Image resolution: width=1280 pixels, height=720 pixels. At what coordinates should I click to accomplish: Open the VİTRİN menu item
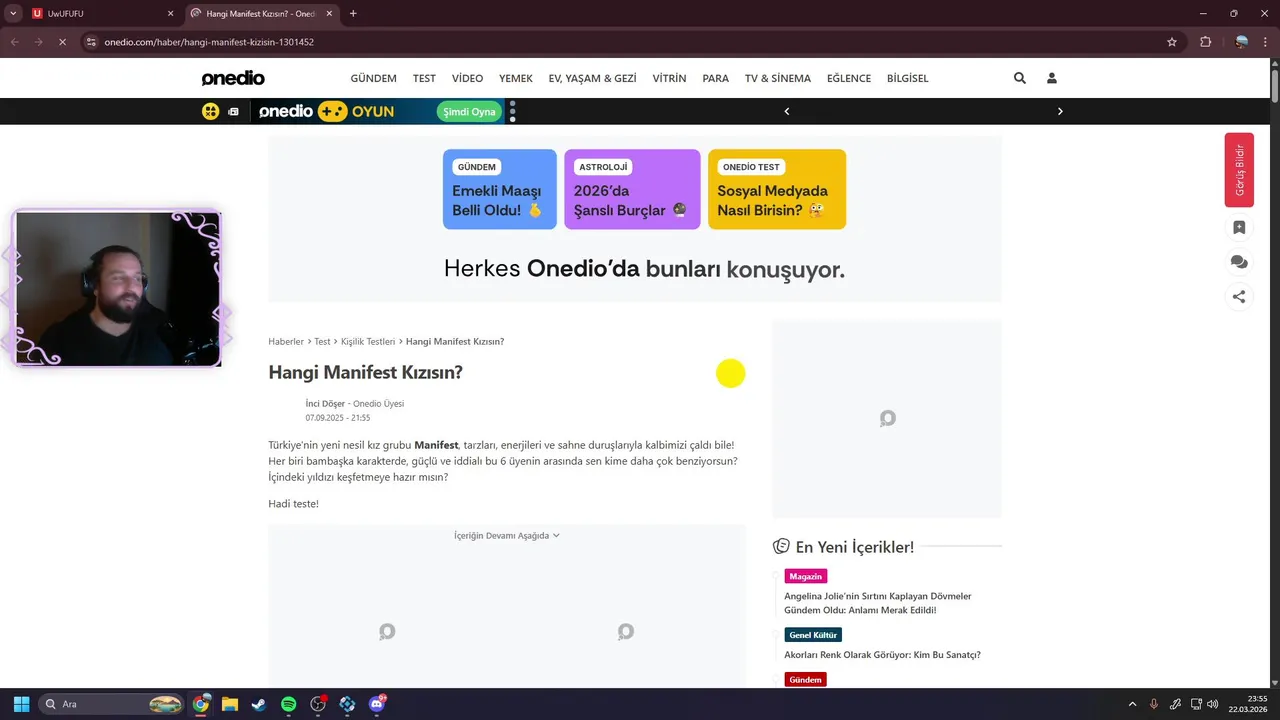click(x=669, y=78)
